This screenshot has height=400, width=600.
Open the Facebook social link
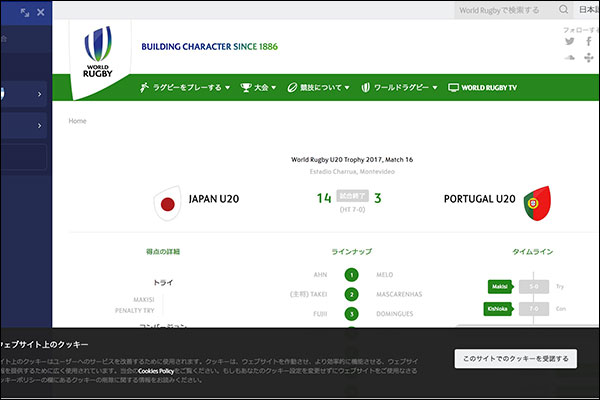click(589, 42)
